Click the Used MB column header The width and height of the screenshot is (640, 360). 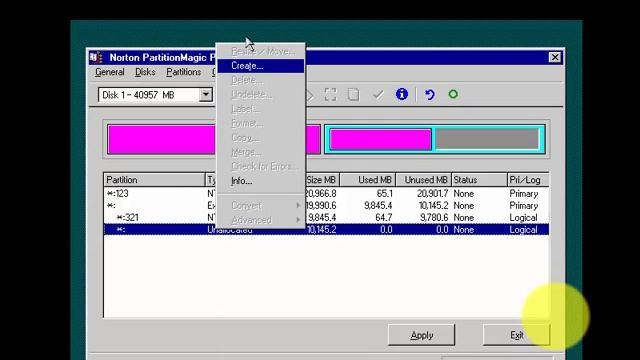[368, 180]
